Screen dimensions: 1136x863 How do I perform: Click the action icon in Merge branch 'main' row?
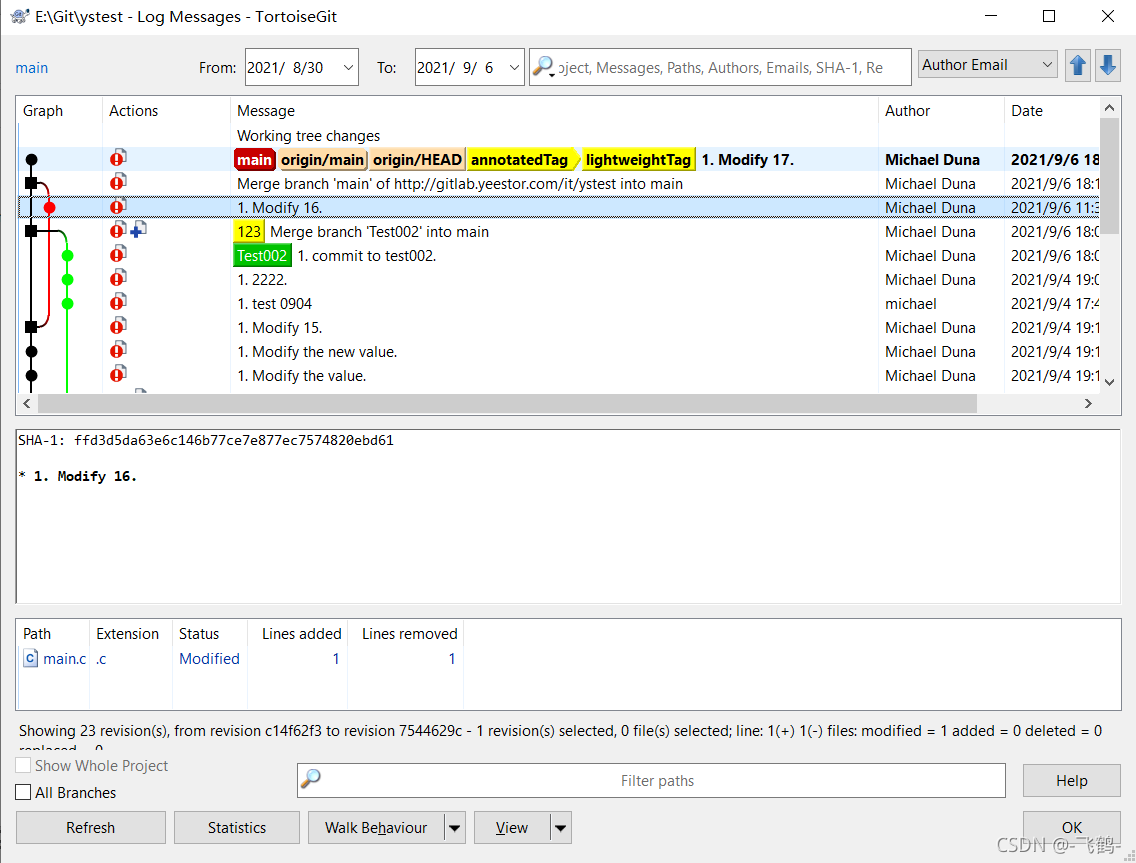tap(118, 182)
